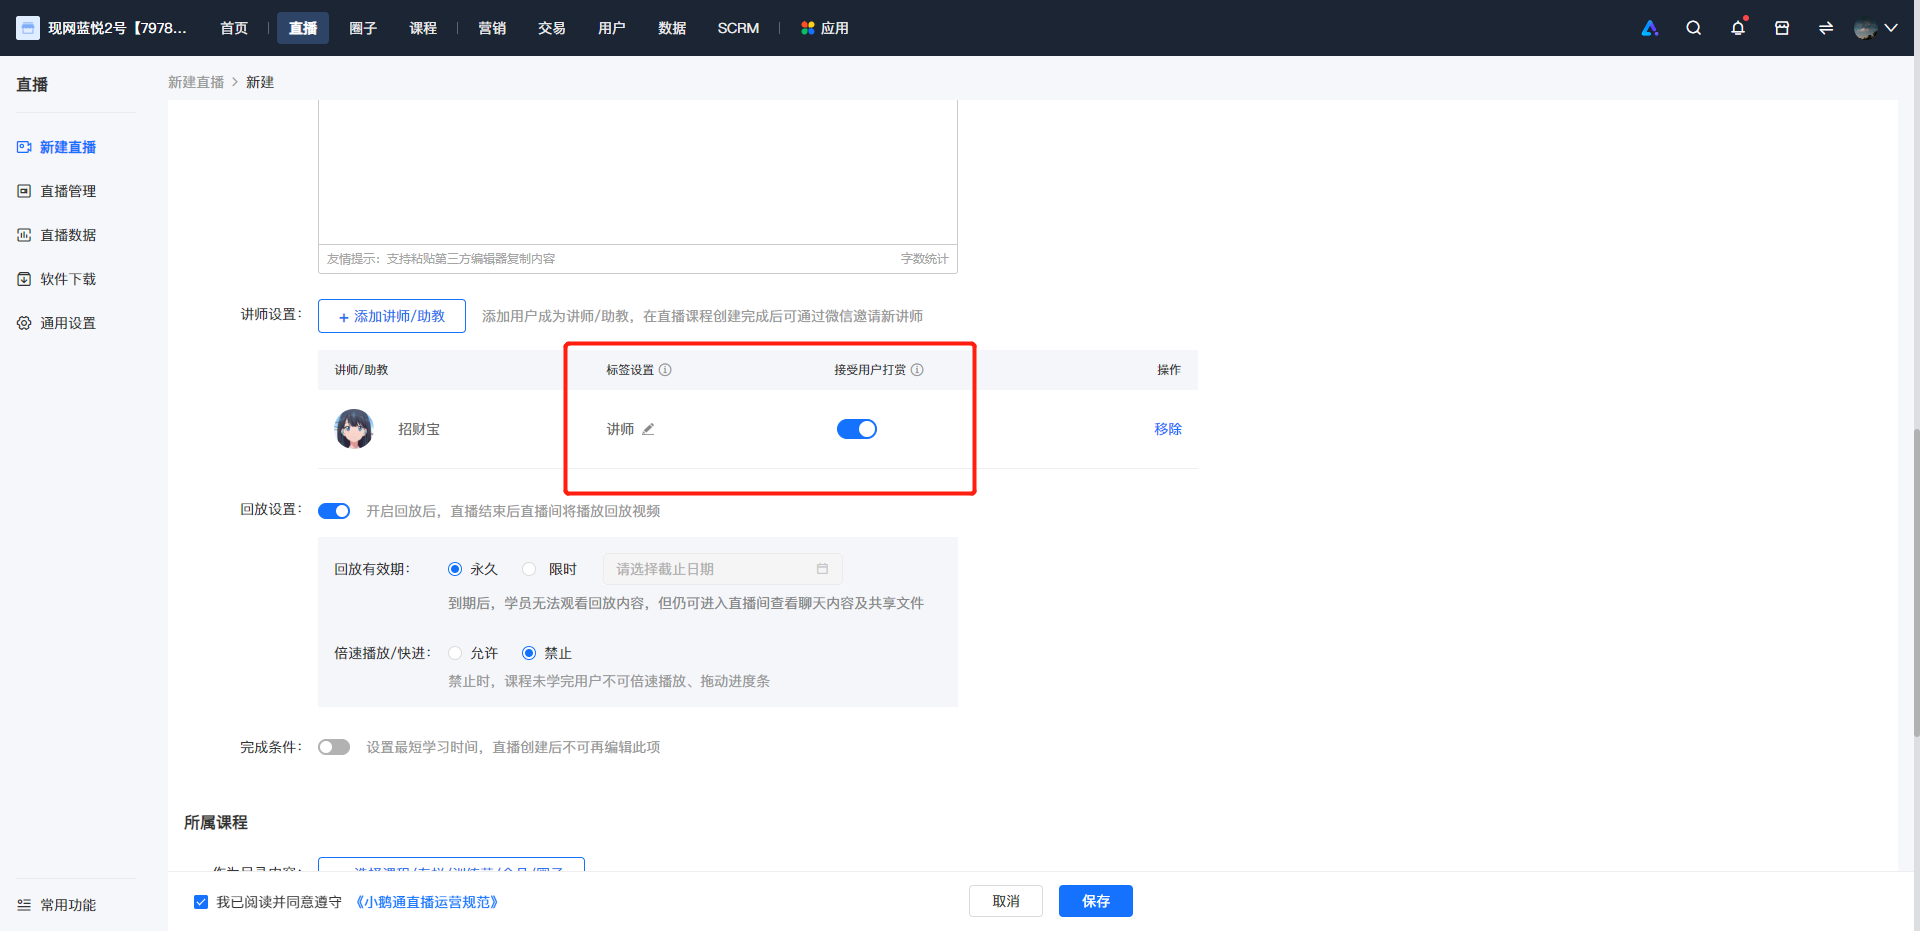Open the 营销 menu
Screen dimensions: 1920x931
[x=492, y=28]
